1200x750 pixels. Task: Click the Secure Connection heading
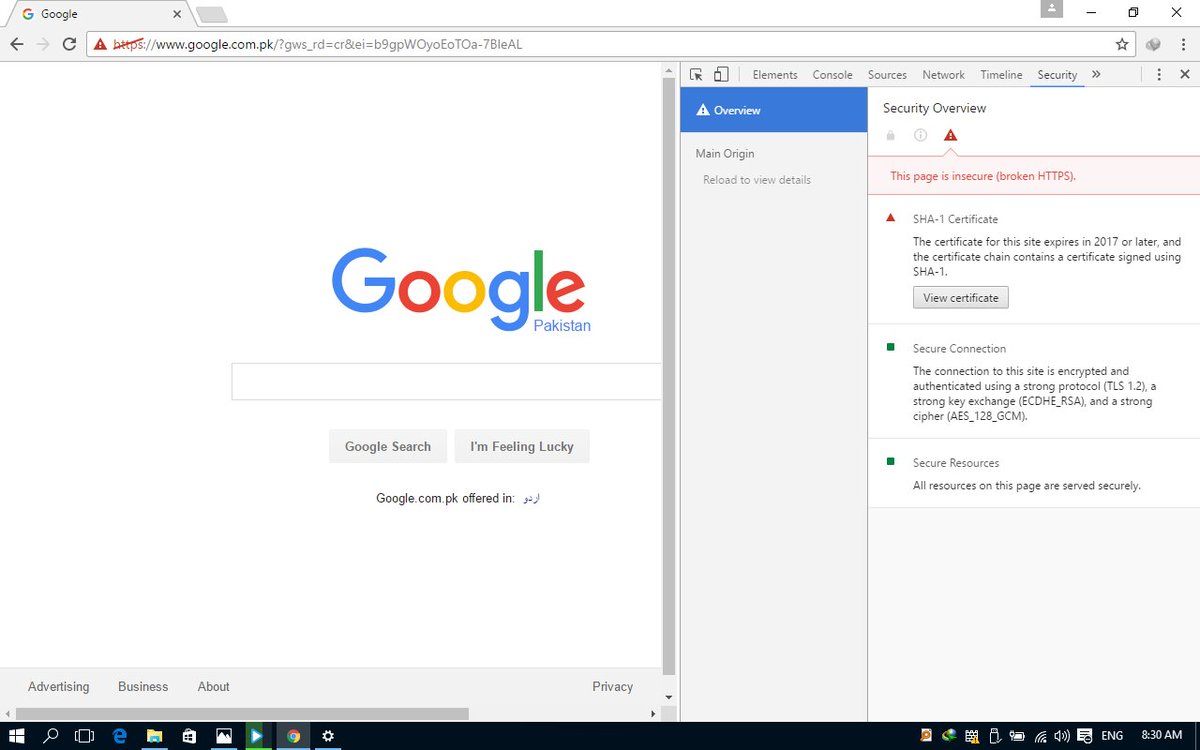click(959, 349)
